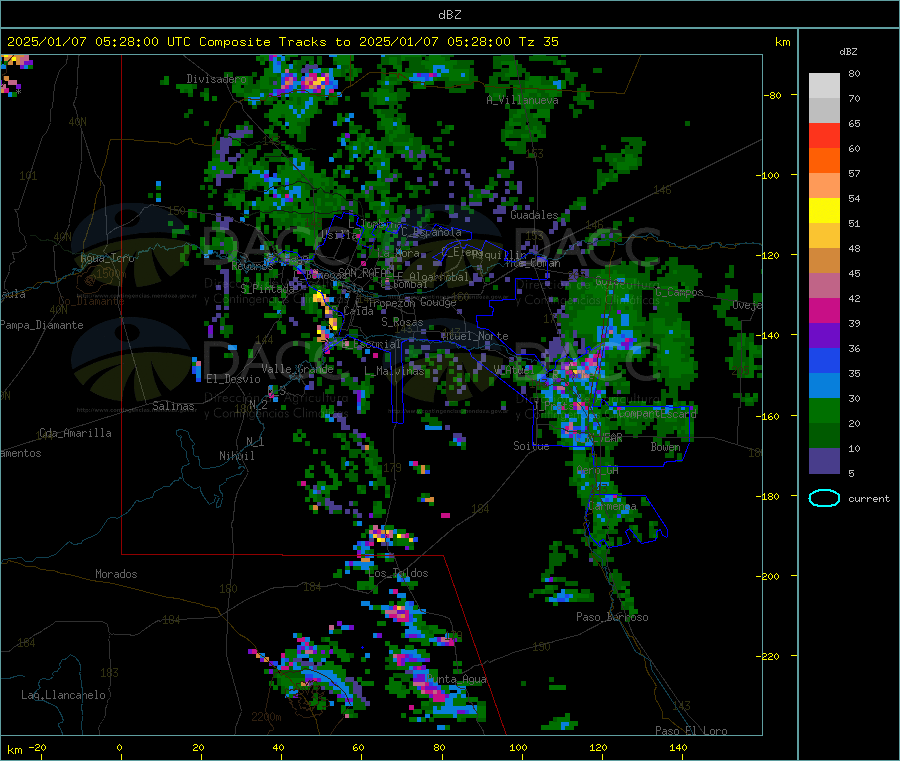Pick the dusty pink 42-45 dBZ swatch
This screenshot has height=761, width=900.
pos(824,286)
